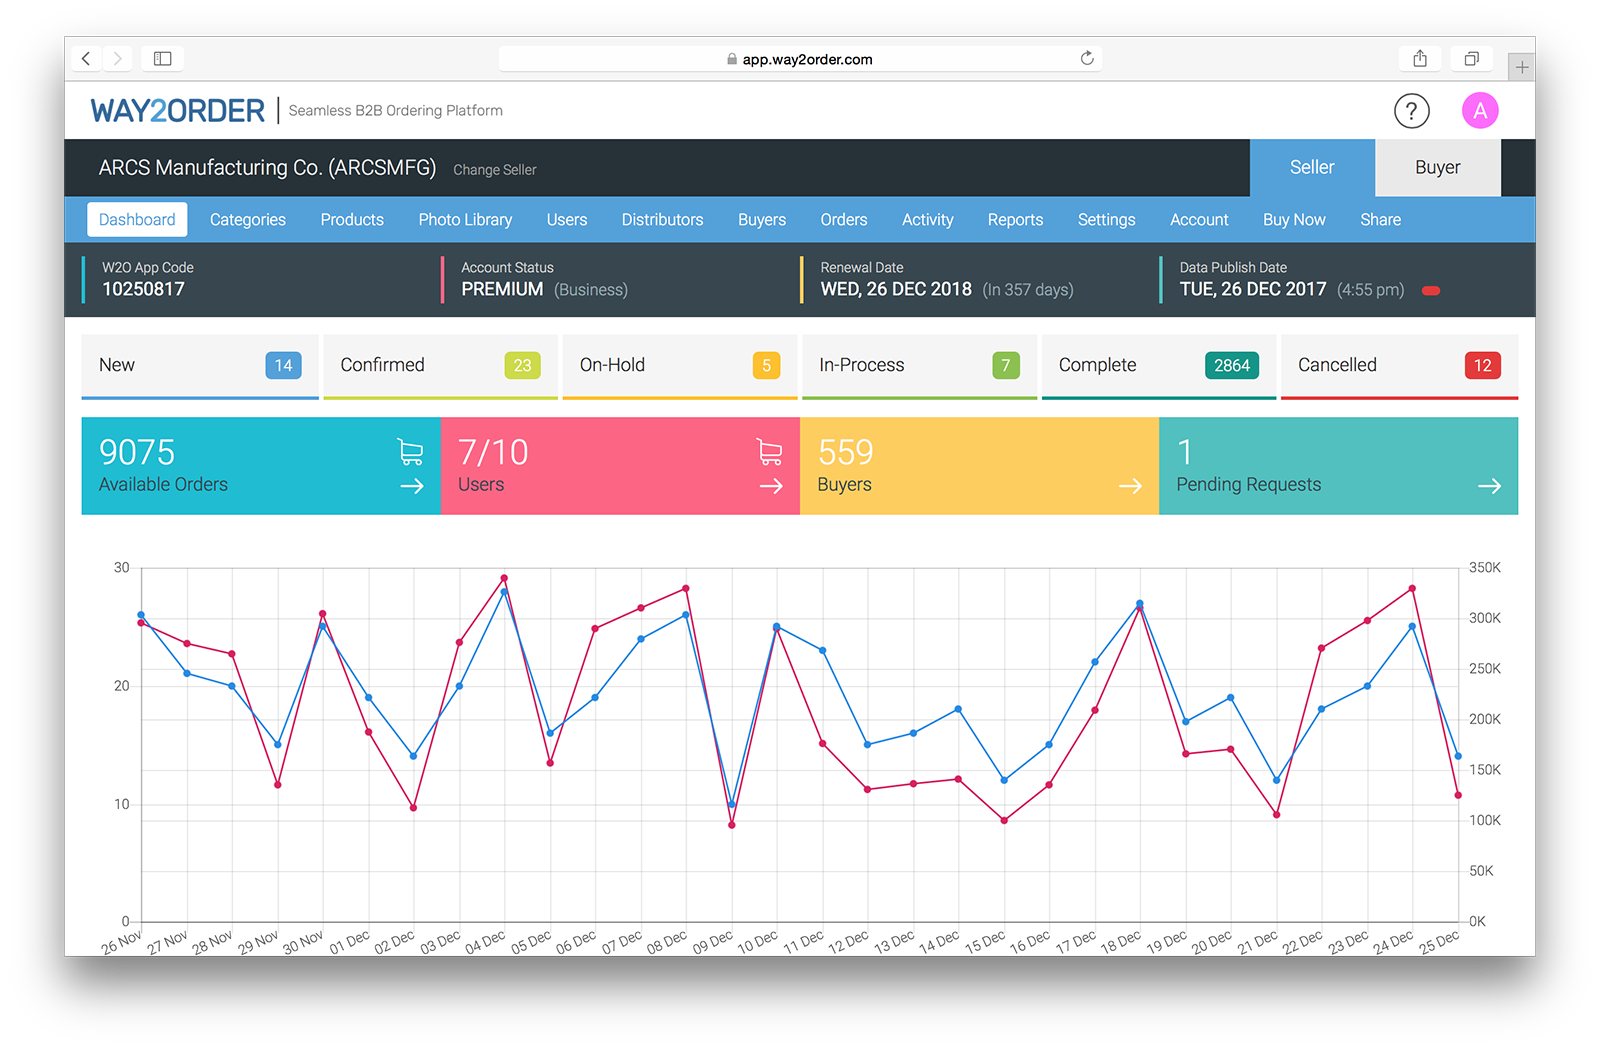Open the profile avatar icon
Screen dimensions: 1600x1048
click(1480, 111)
